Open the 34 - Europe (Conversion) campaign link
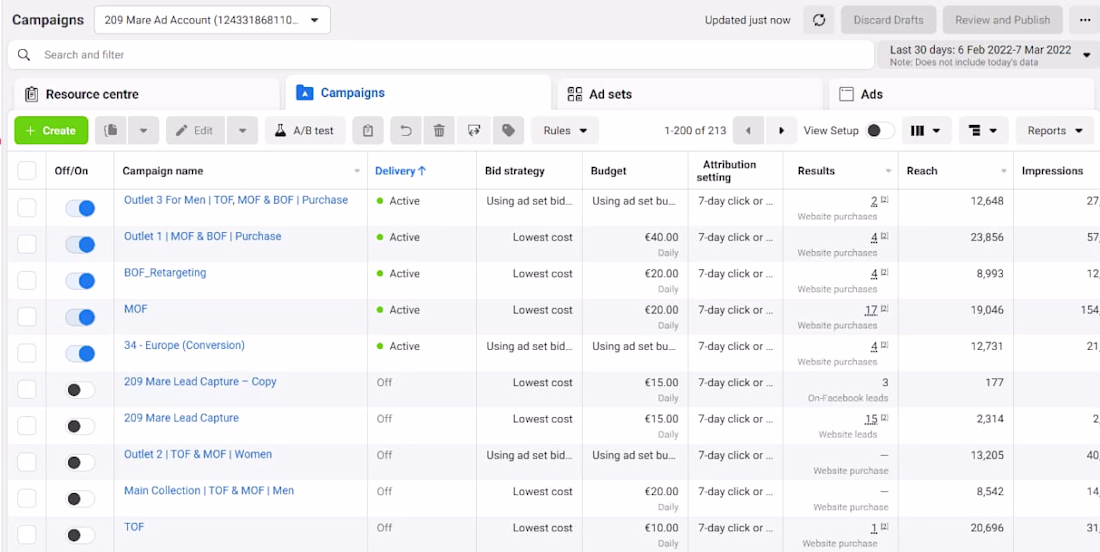The image size is (1100, 552). [x=184, y=345]
